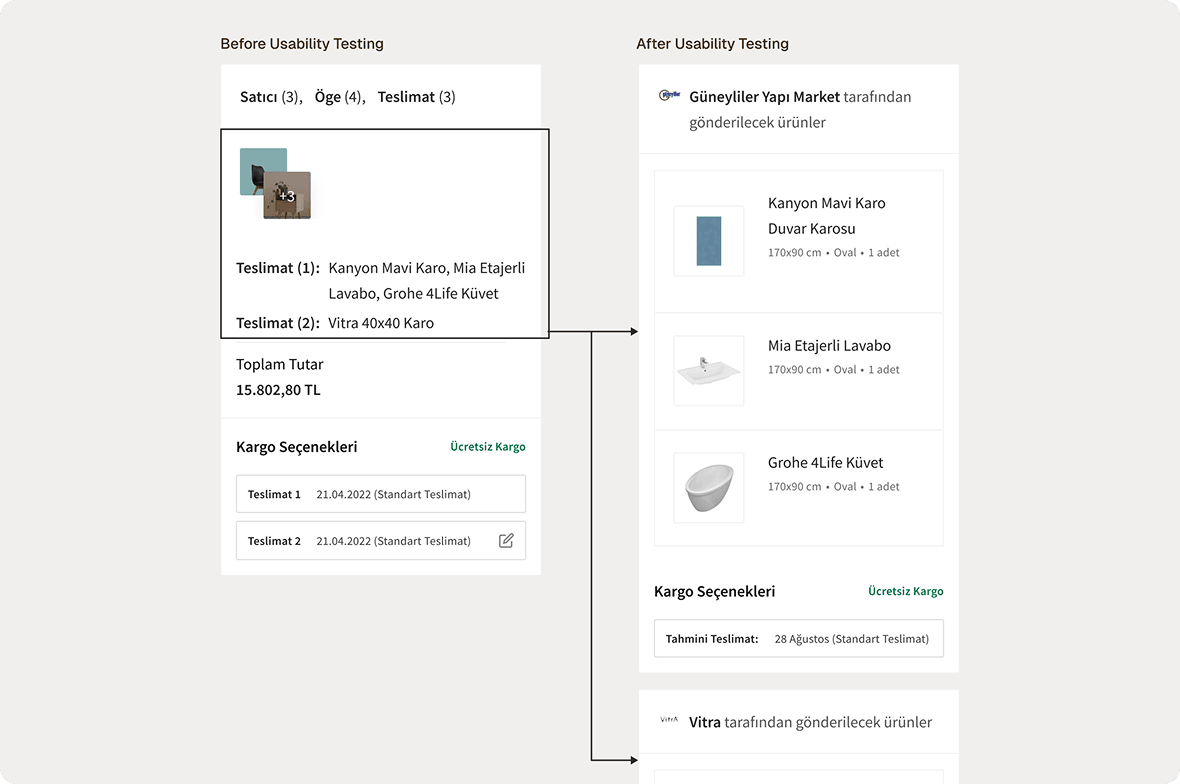
Task: Click the Tahmini Teslimat date entry
Action: pyautogui.click(x=798, y=638)
